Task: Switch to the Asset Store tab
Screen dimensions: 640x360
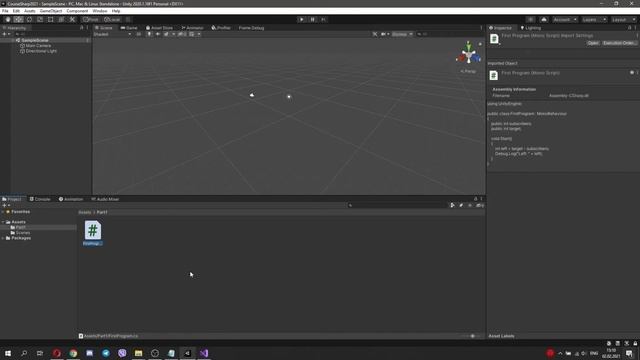Action: [159, 28]
